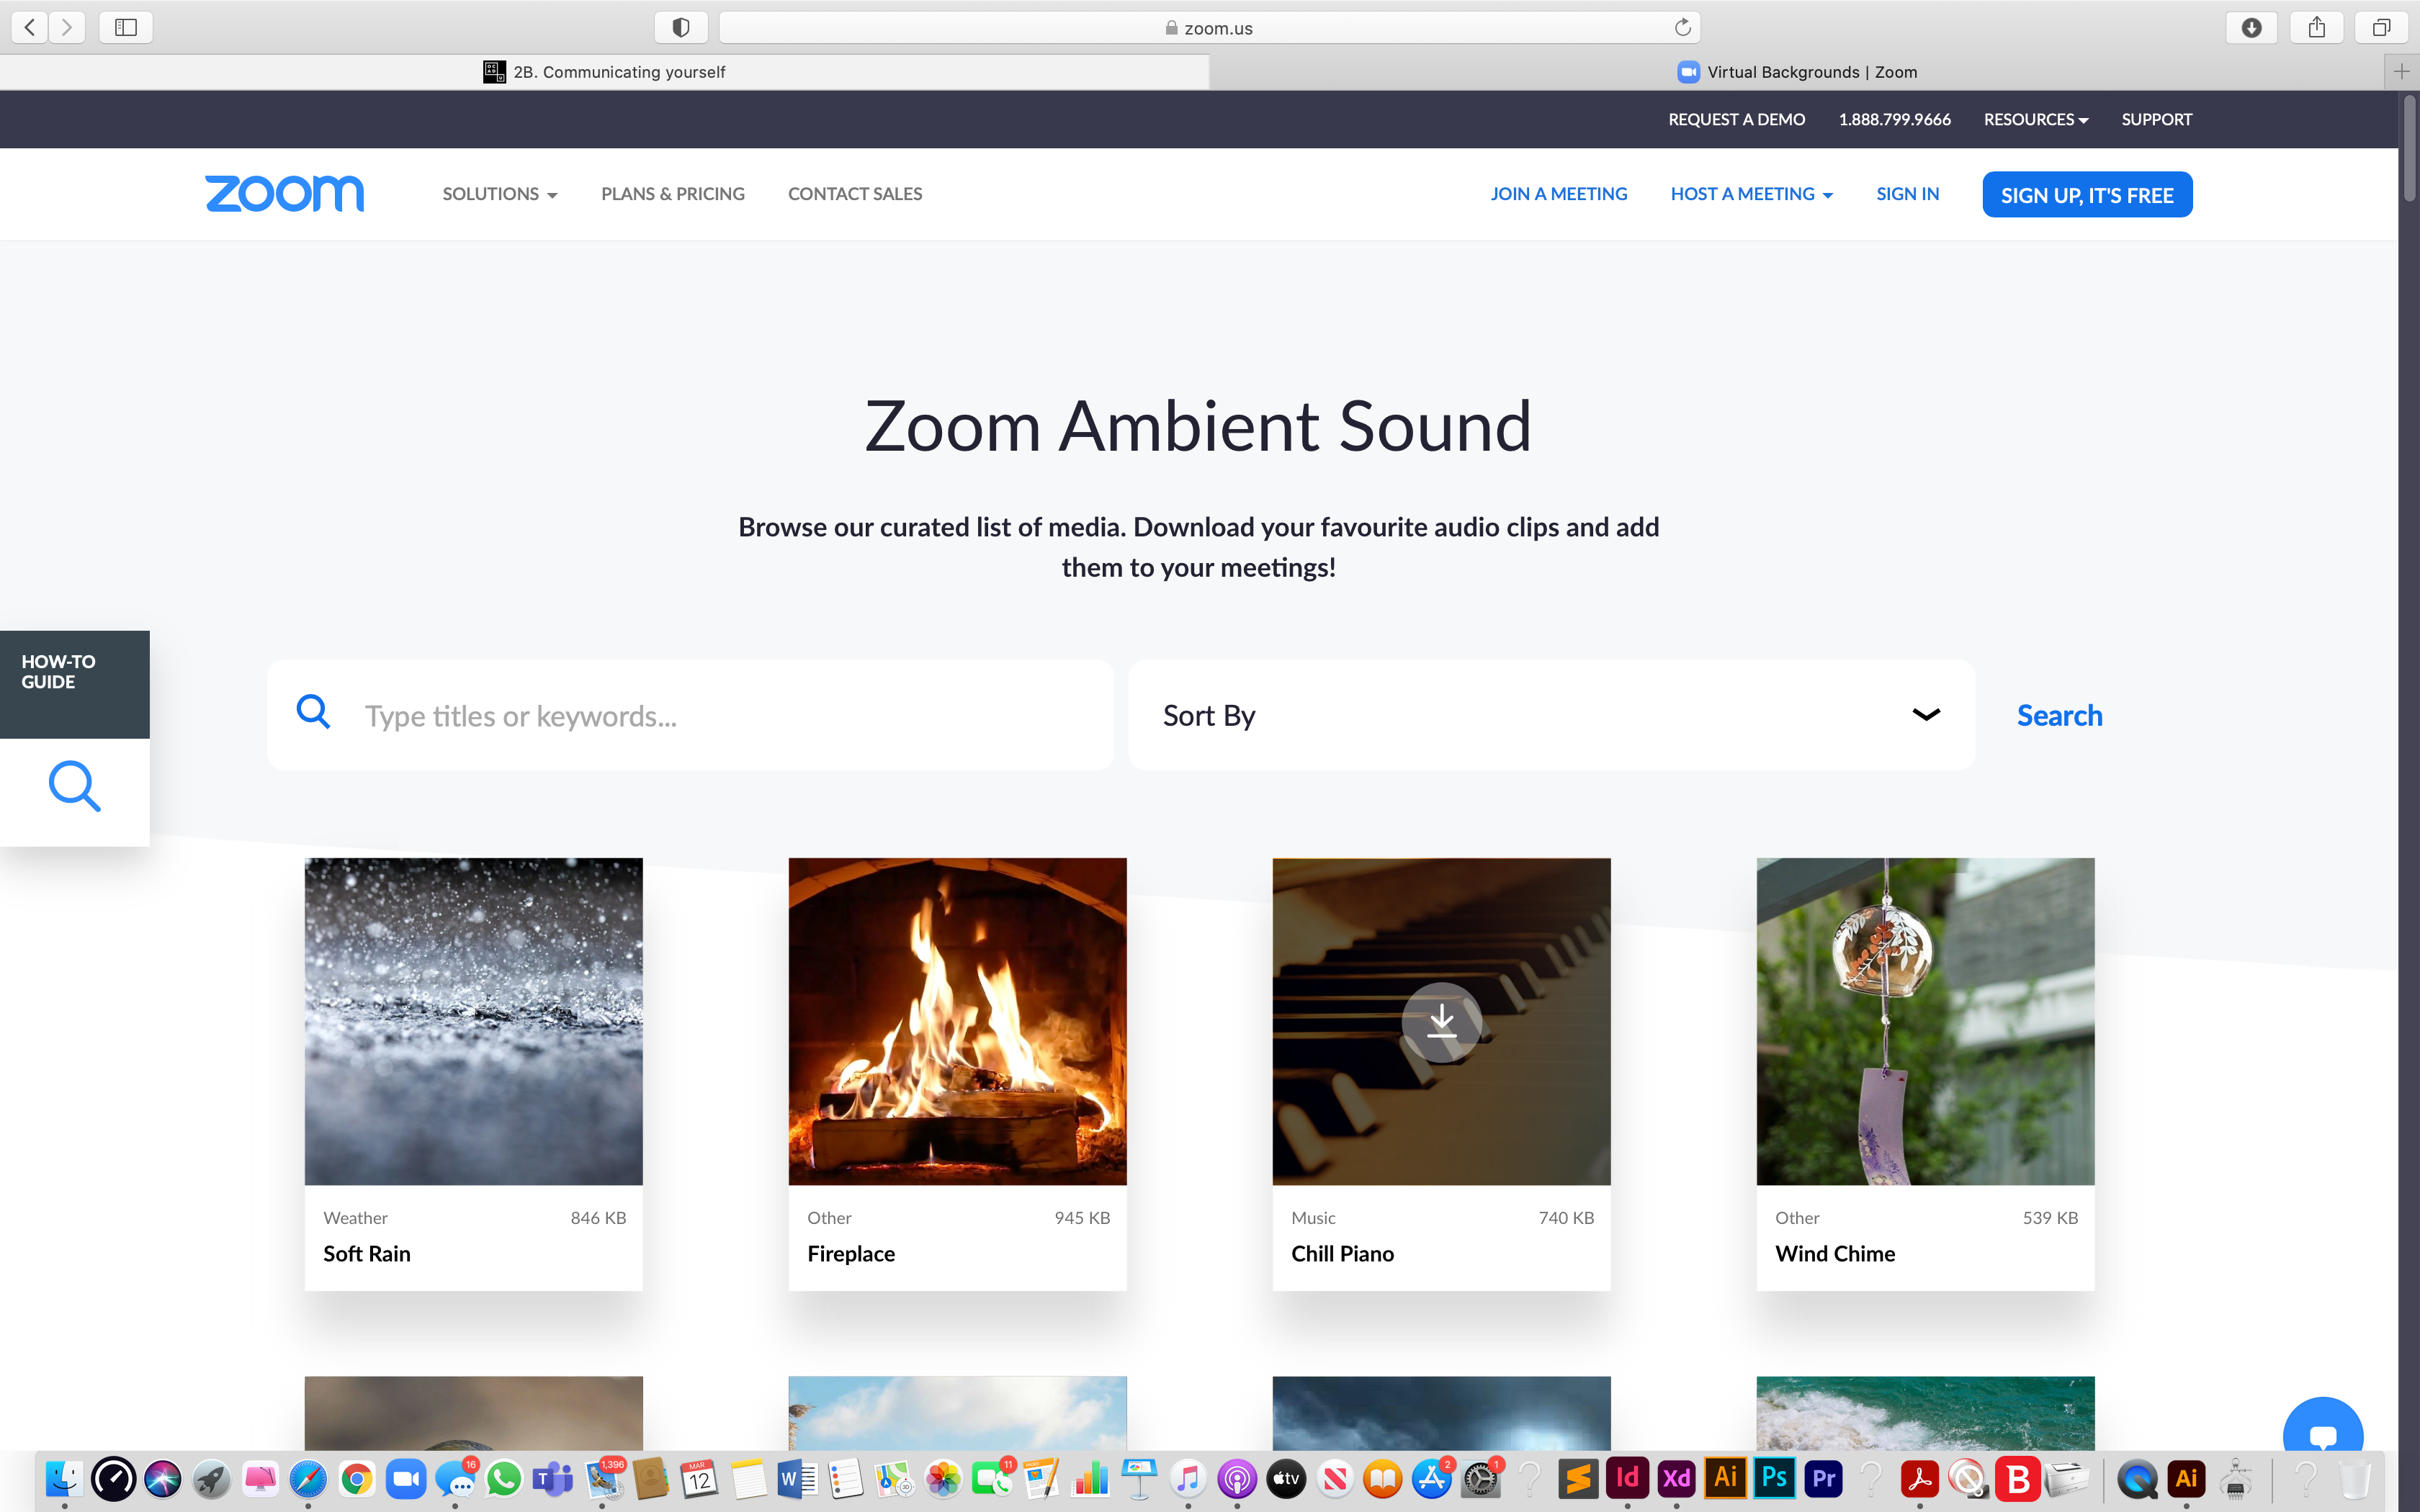Click the titles or keywords search field
2420x1512 pixels.
(x=720, y=715)
